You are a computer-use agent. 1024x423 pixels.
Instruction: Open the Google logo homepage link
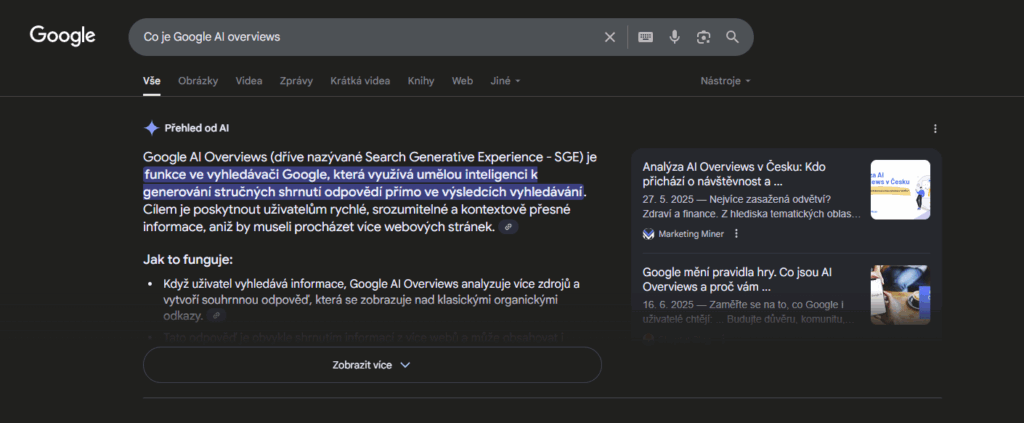point(63,37)
